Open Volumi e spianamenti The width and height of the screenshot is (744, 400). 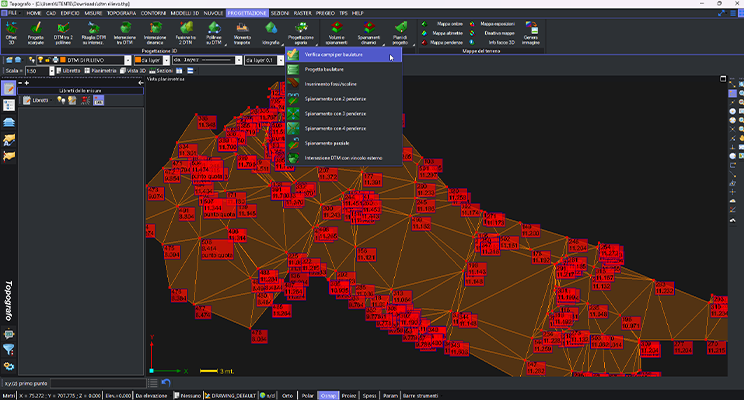(336, 33)
